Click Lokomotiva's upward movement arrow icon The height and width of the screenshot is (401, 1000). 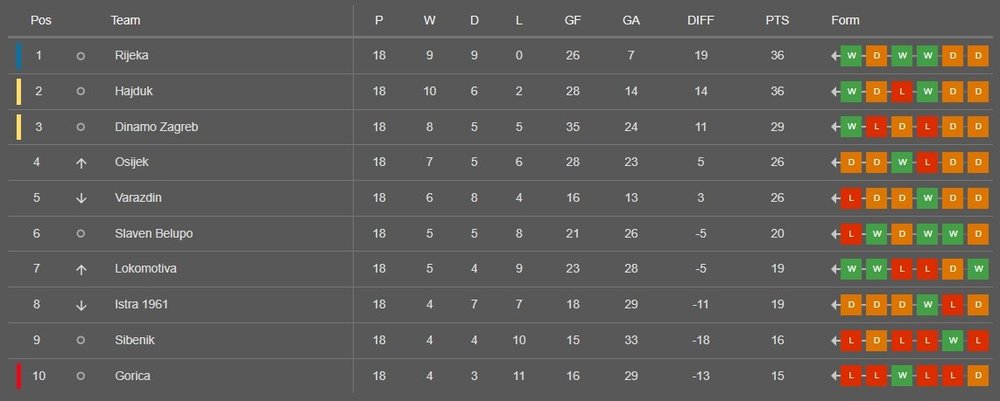click(x=81, y=269)
